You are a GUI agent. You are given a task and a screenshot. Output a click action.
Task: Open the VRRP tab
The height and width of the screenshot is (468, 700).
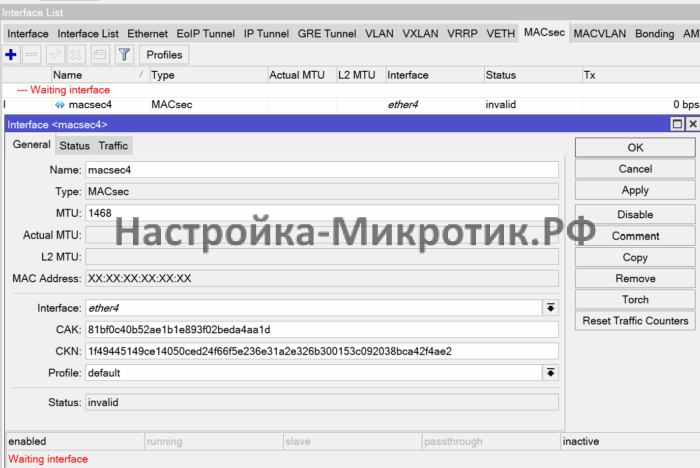tap(462, 34)
